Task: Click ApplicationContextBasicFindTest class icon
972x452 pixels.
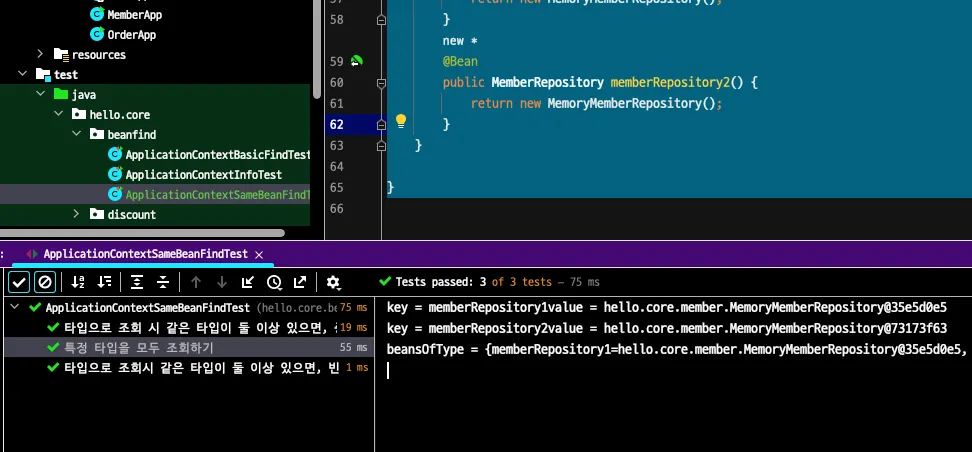Action: [115, 154]
